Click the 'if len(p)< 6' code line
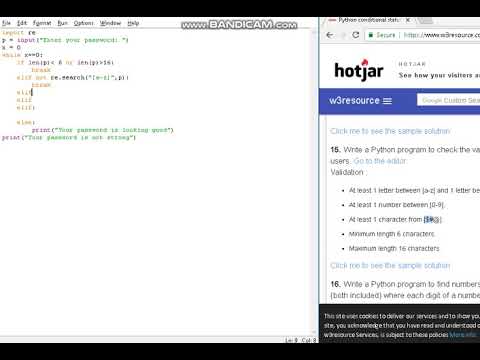The height and width of the screenshot is (360, 480). coord(65,62)
